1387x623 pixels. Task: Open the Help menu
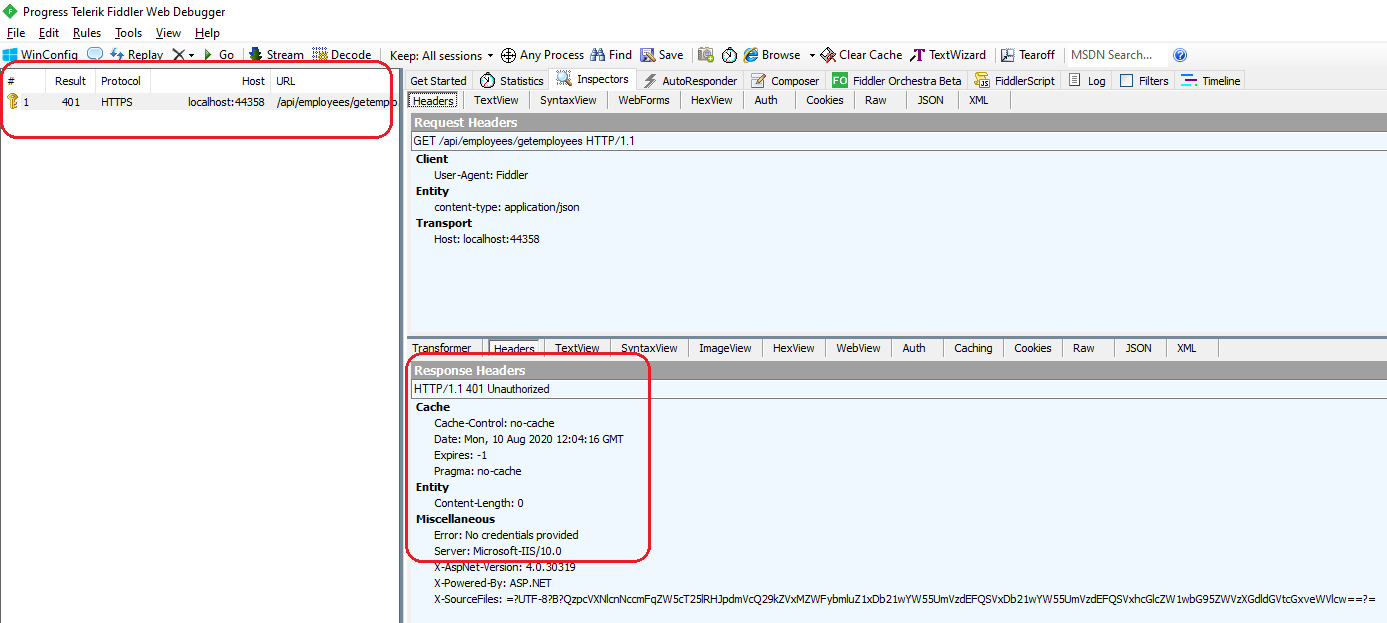pyautogui.click(x=207, y=33)
